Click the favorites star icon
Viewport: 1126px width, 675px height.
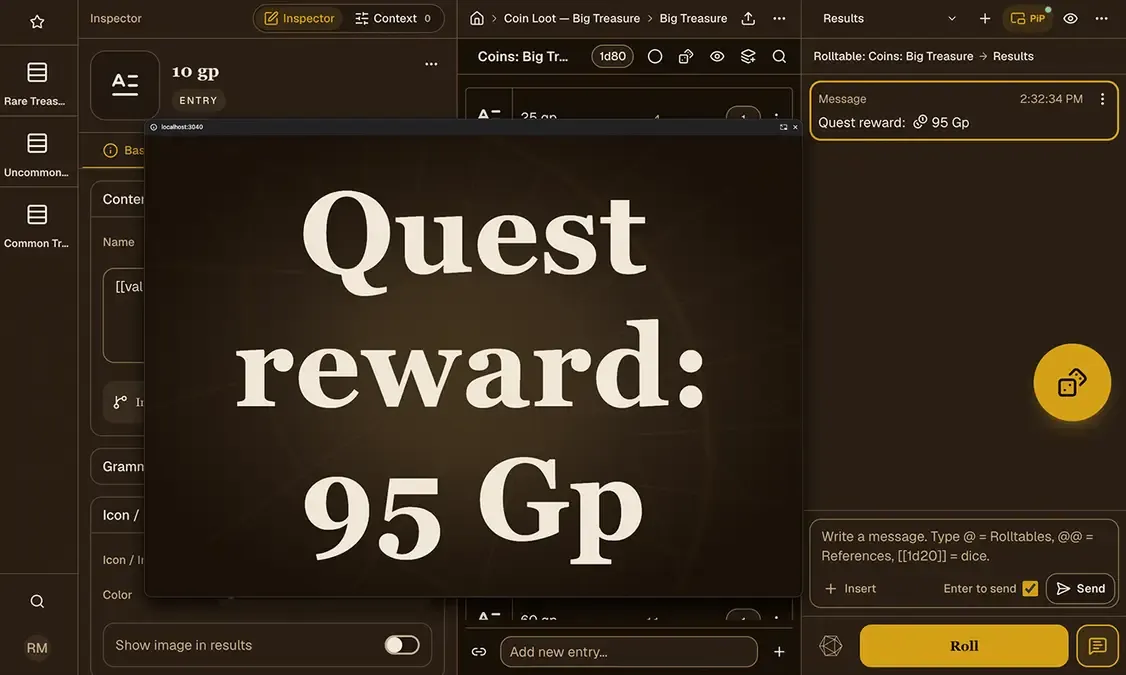[x=37, y=22]
